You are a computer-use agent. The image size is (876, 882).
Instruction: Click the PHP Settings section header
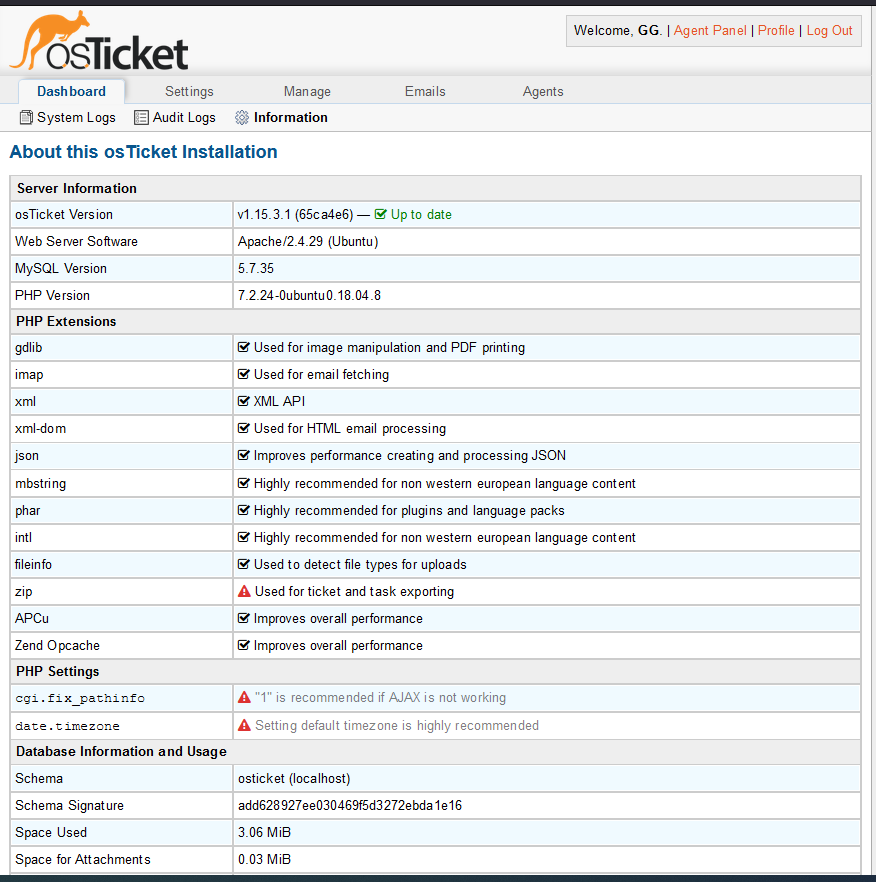point(57,671)
